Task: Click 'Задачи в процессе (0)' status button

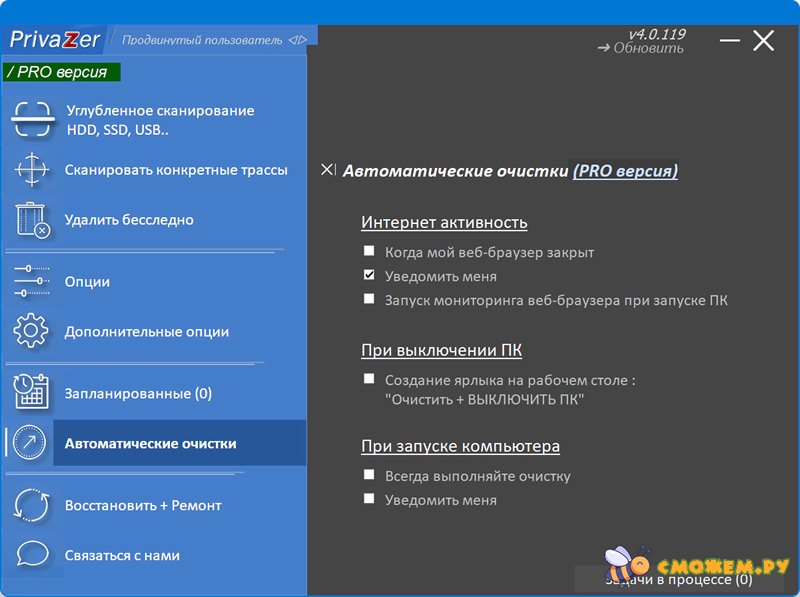Action: point(678,579)
